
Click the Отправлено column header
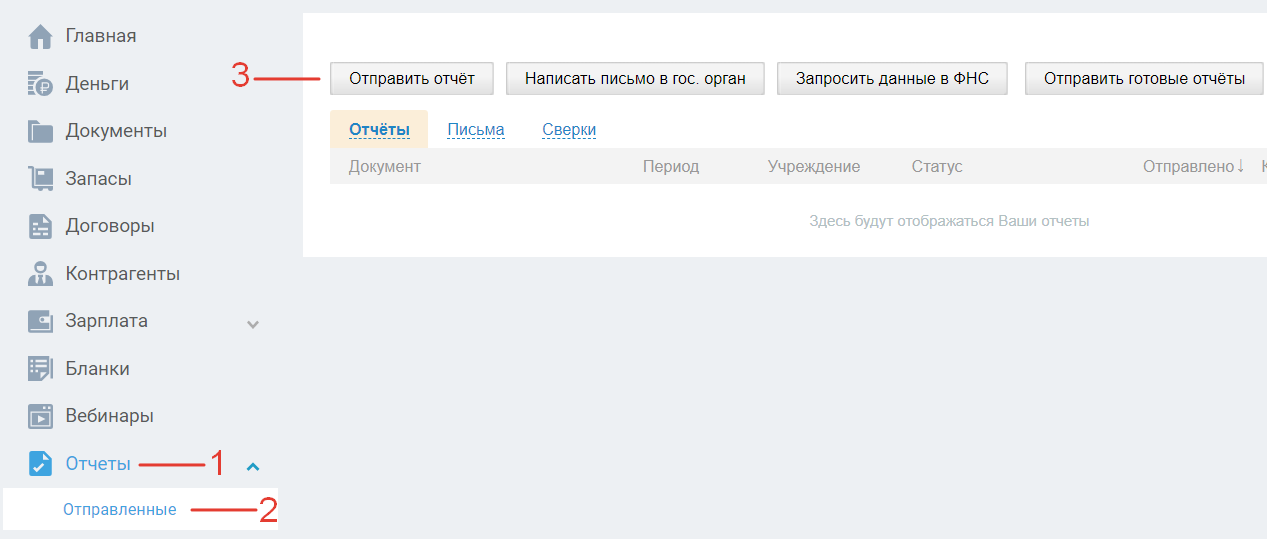pyautogui.click(x=1188, y=166)
